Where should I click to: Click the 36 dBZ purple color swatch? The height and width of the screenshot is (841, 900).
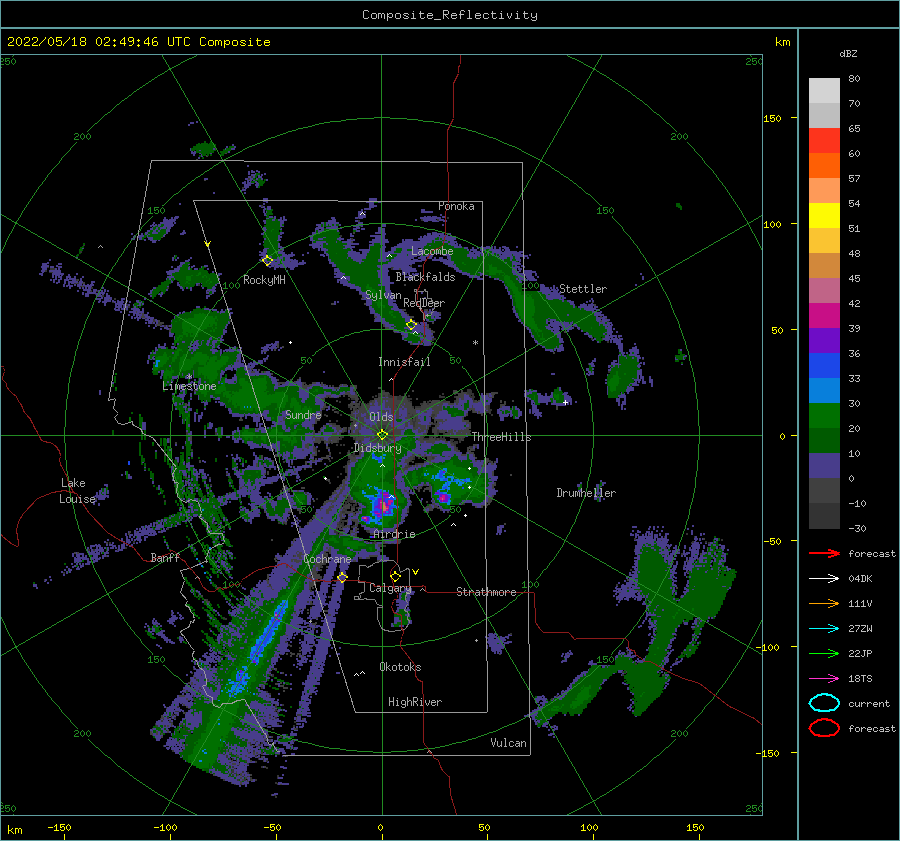824,340
